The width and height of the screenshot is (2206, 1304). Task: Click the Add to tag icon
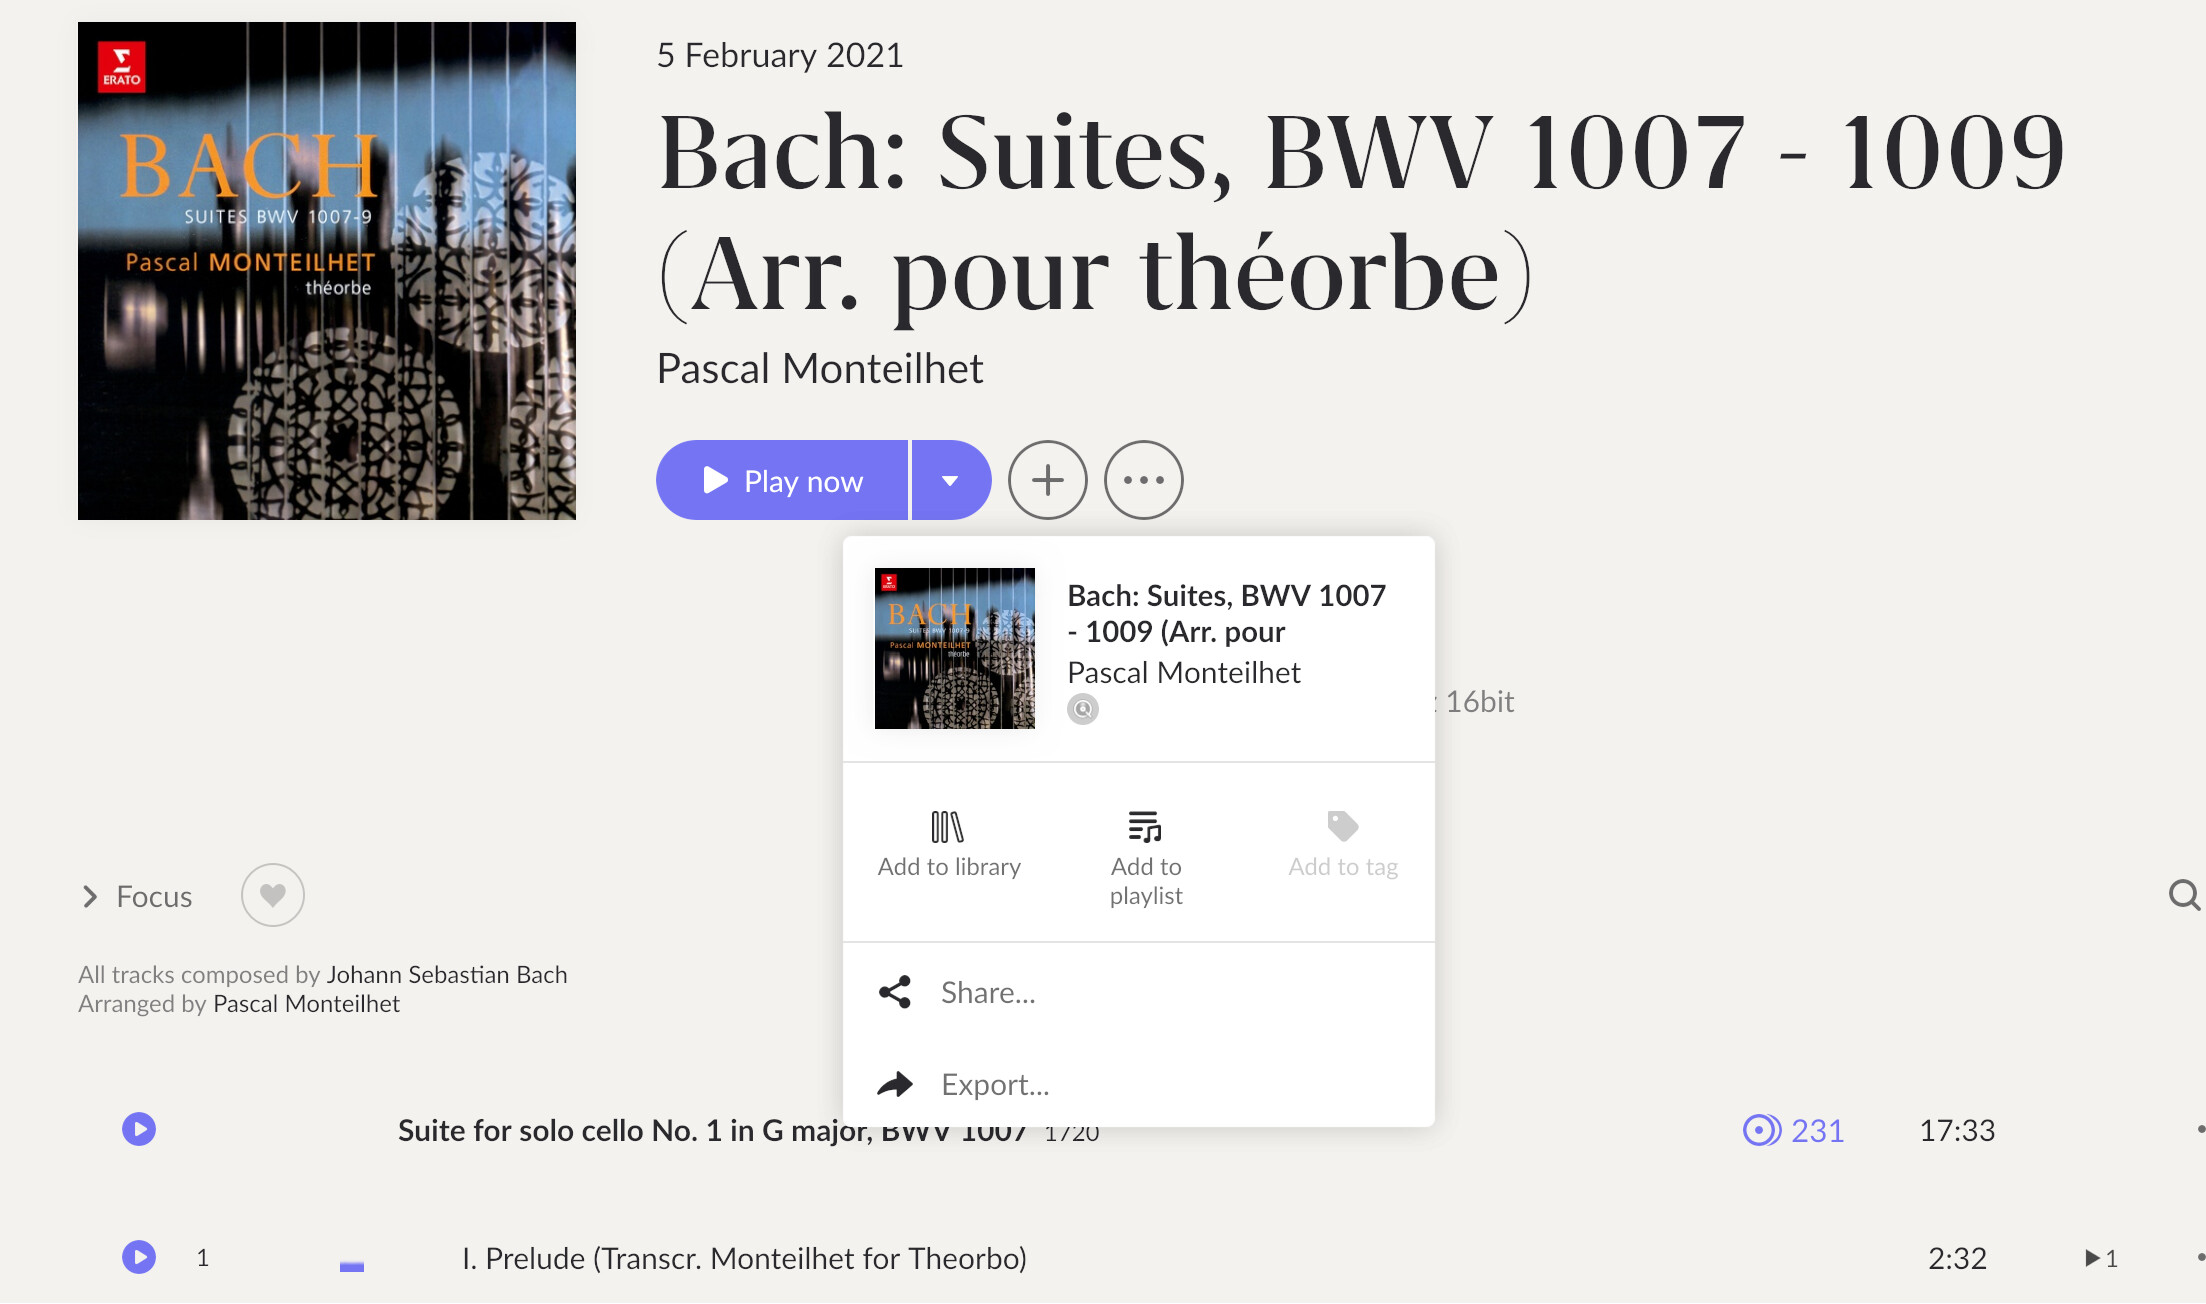coord(1342,826)
